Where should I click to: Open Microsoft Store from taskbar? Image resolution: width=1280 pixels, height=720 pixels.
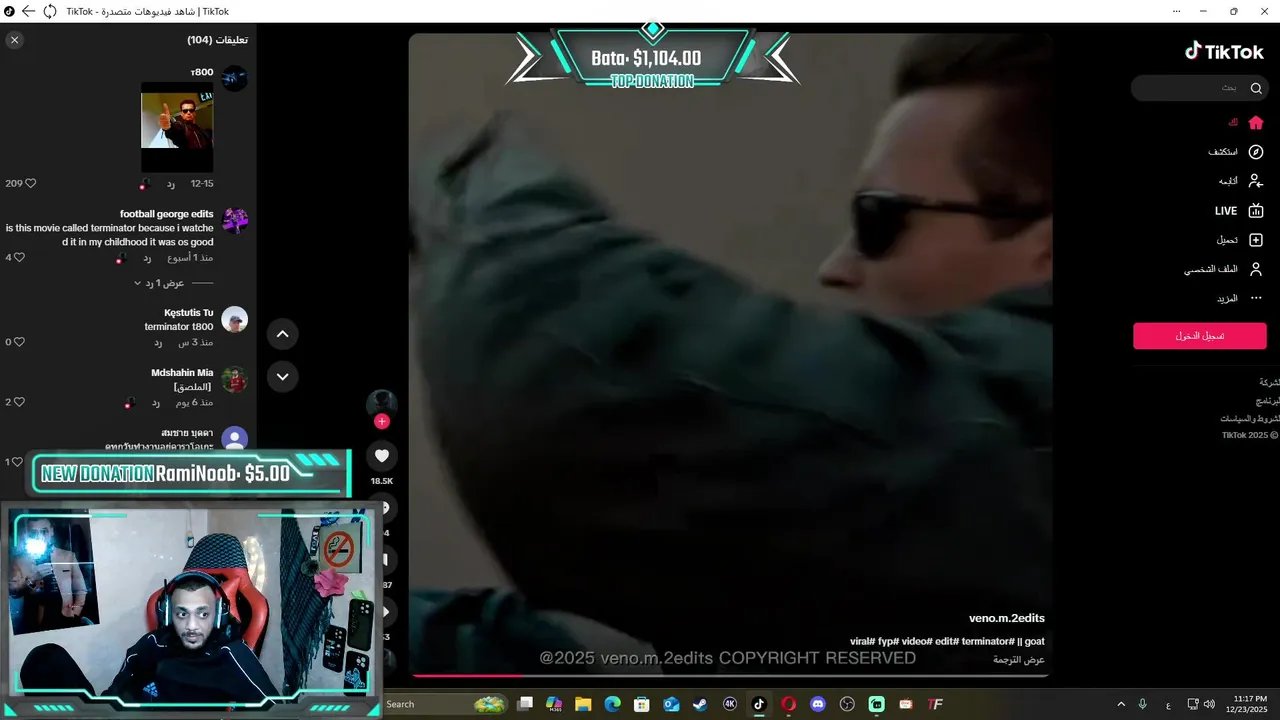[x=642, y=704]
